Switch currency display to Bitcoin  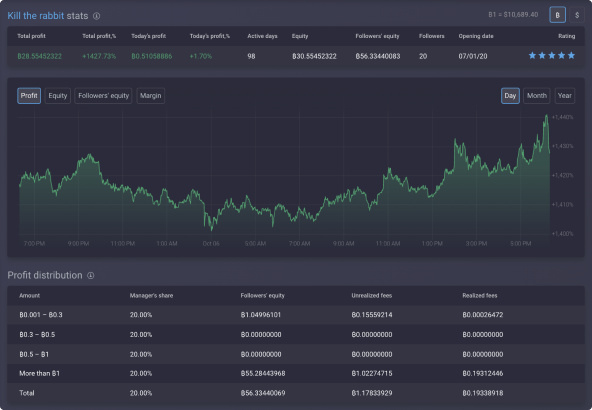pyautogui.click(x=557, y=15)
